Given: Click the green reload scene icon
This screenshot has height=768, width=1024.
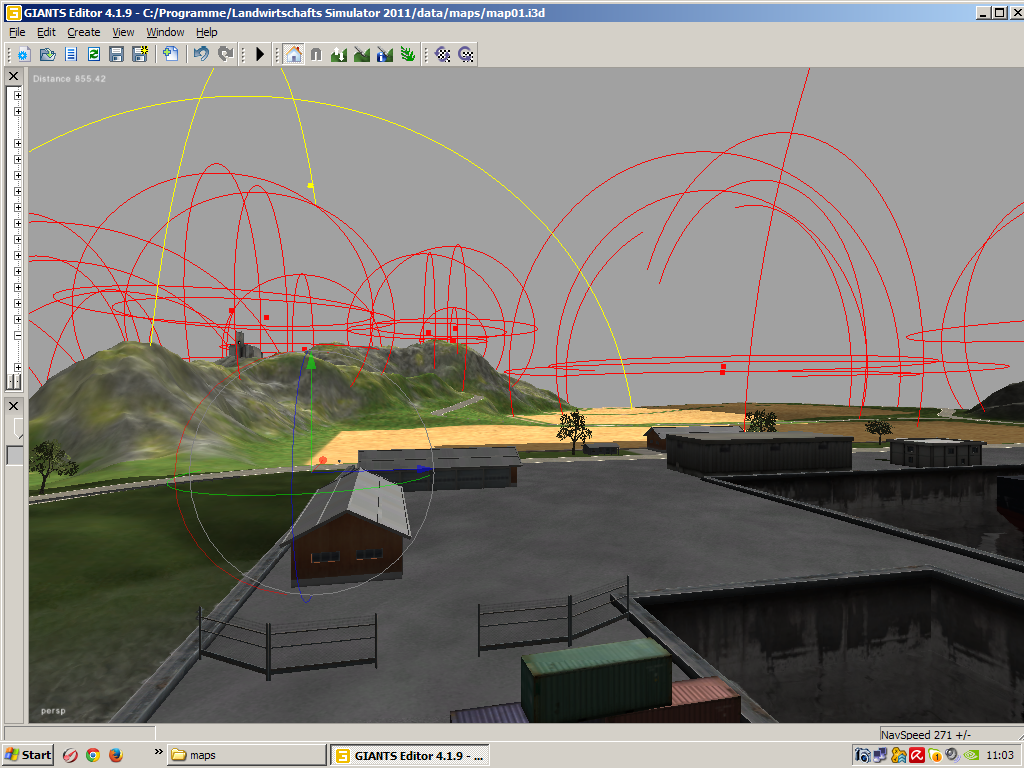Looking at the screenshot, I should pos(93,54).
